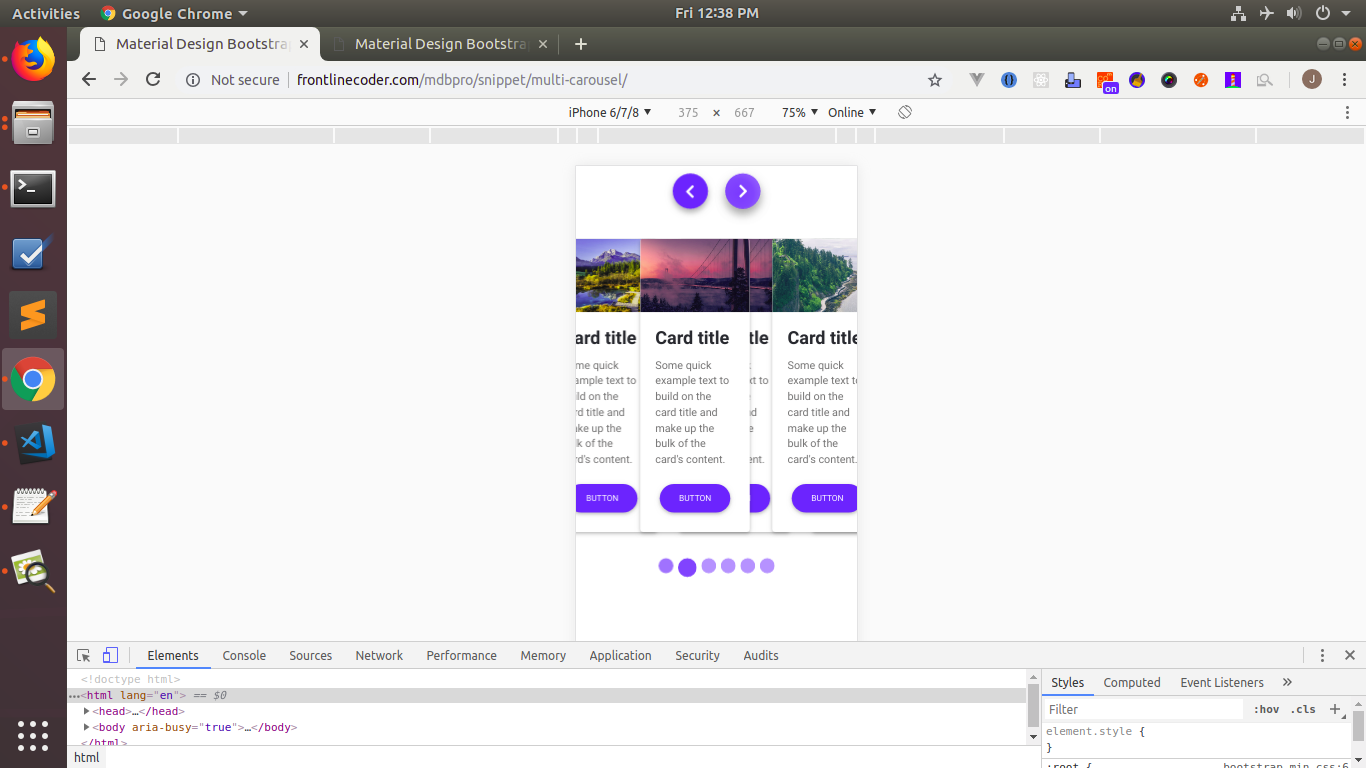This screenshot has height=768, width=1366.
Task: Open the system power menu arrow
Action: (x=1347, y=13)
